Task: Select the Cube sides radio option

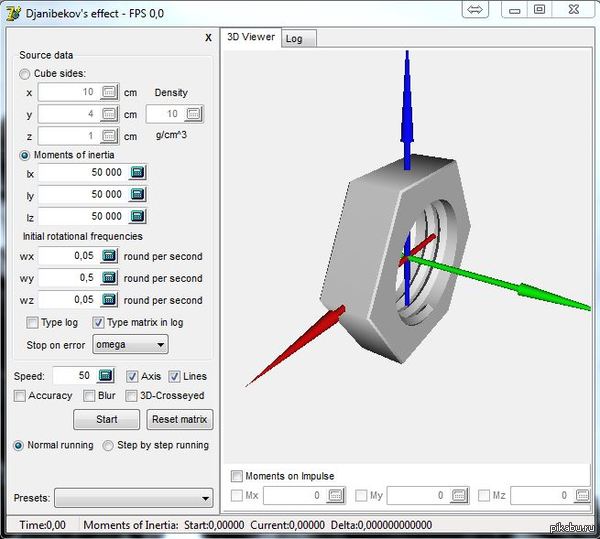Action: pos(25,74)
